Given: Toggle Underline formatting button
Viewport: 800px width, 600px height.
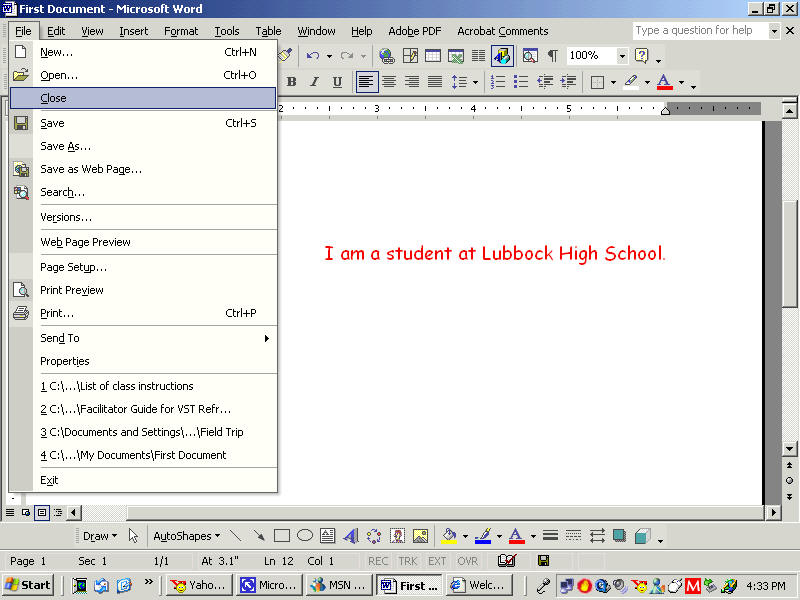Looking at the screenshot, I should tap(337, 82).
